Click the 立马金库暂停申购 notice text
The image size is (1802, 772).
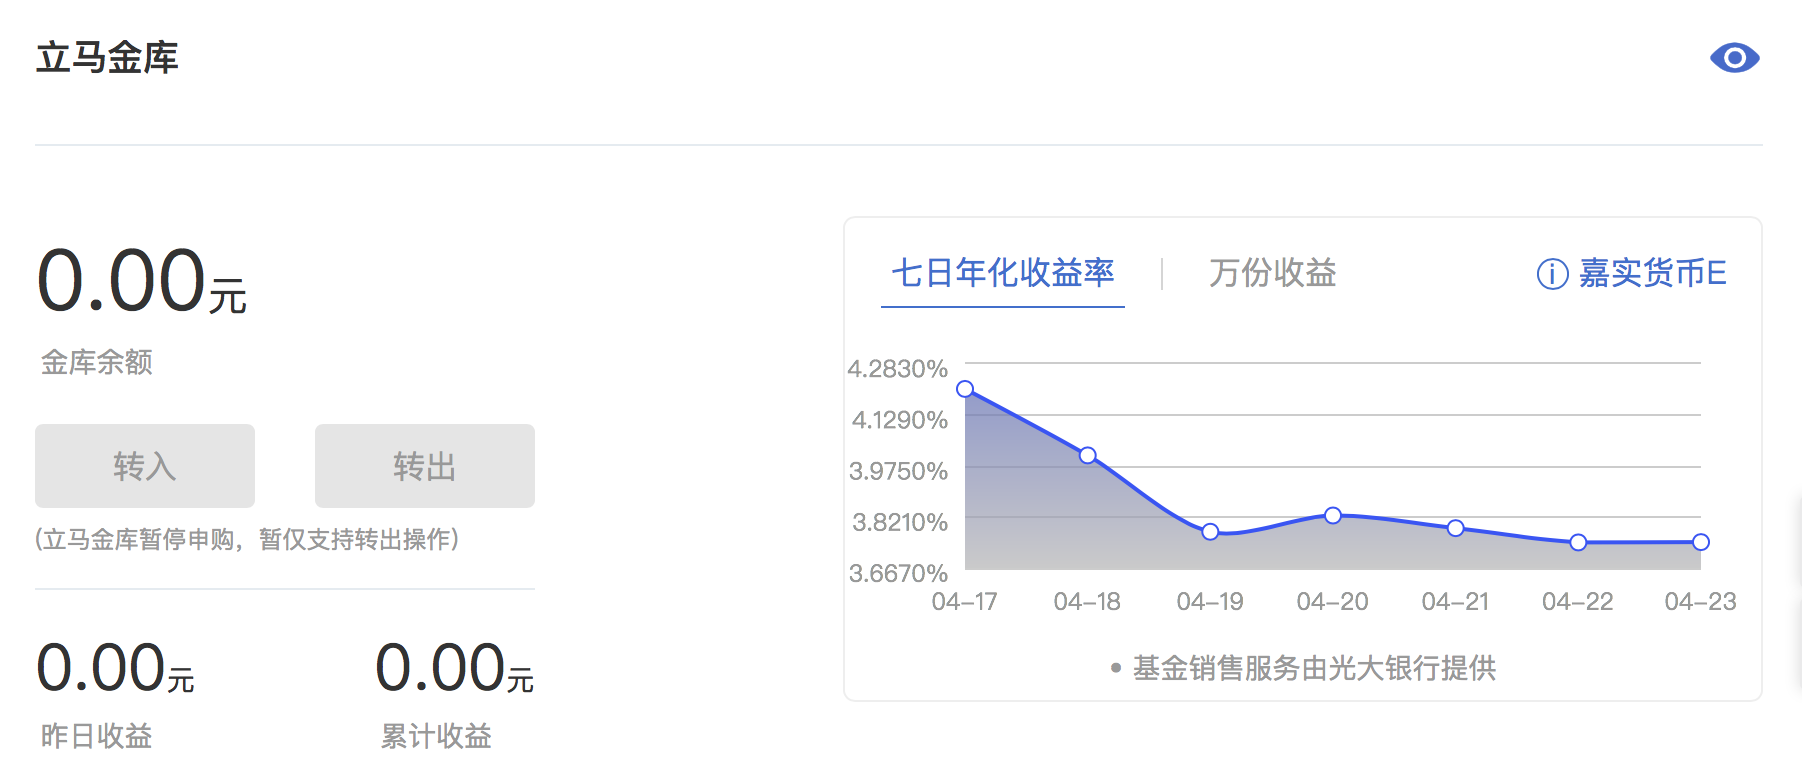point(247,540)
